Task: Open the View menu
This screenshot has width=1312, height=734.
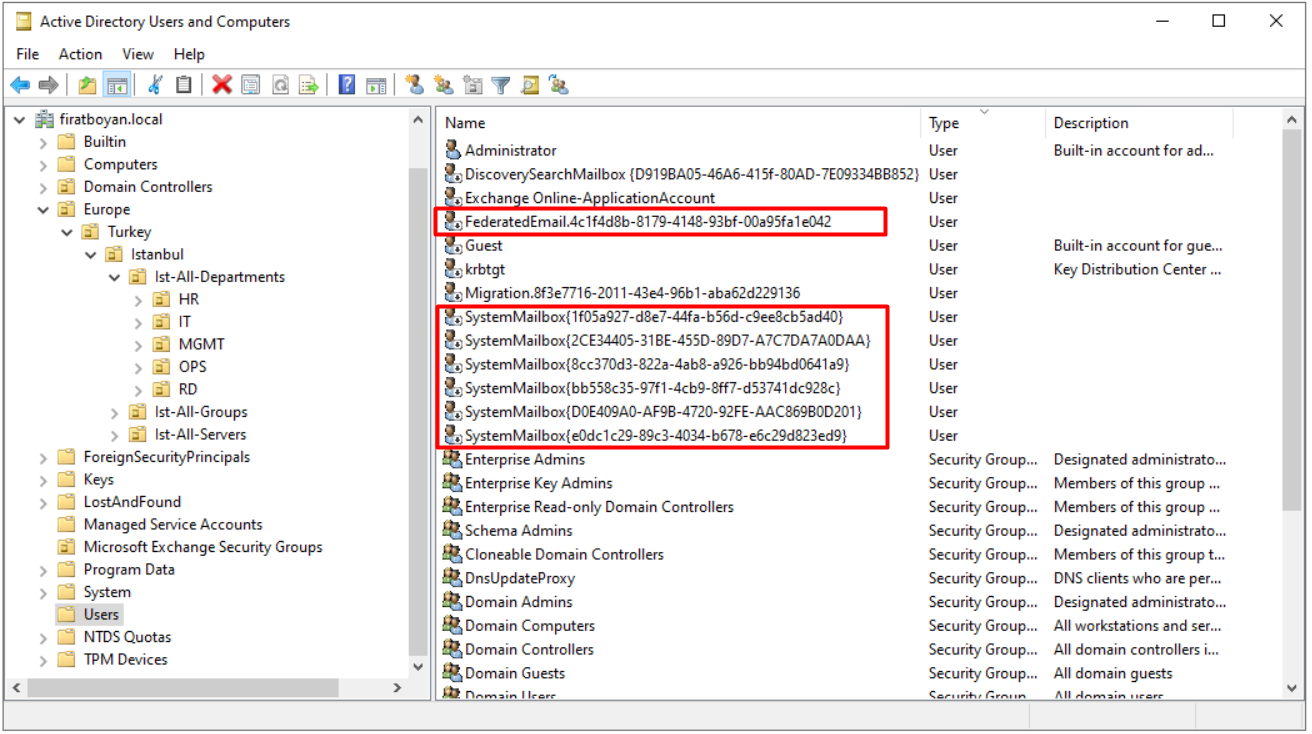Action: point(138,54)
